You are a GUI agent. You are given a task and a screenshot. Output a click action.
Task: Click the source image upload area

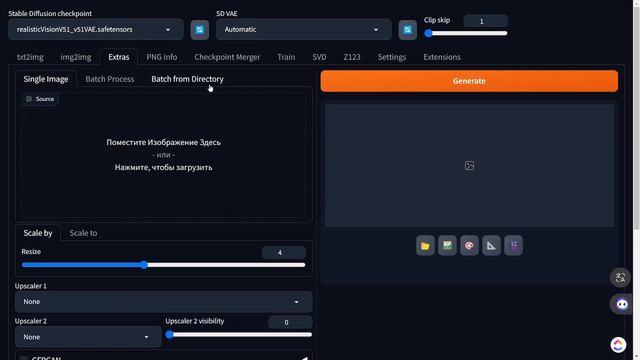point(164,155)
